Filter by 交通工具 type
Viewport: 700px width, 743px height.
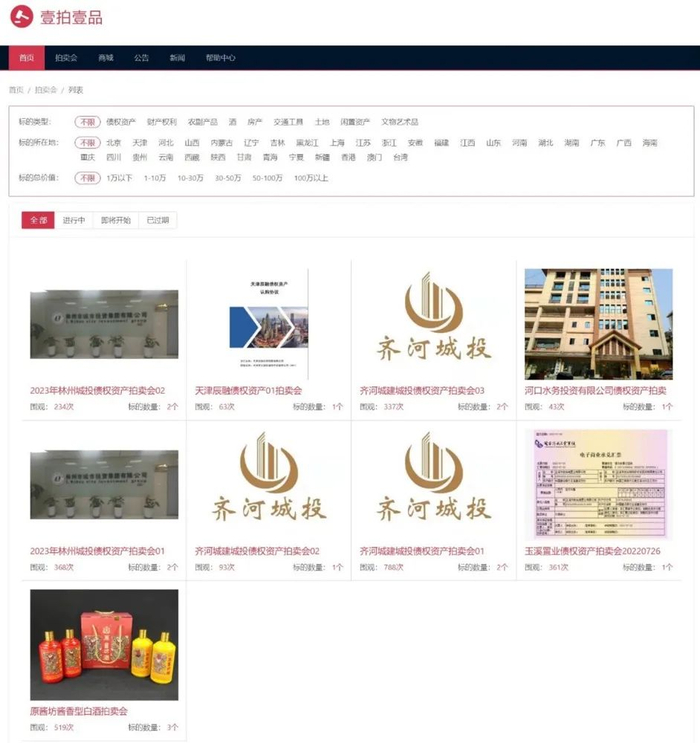(x=288, y=122)
